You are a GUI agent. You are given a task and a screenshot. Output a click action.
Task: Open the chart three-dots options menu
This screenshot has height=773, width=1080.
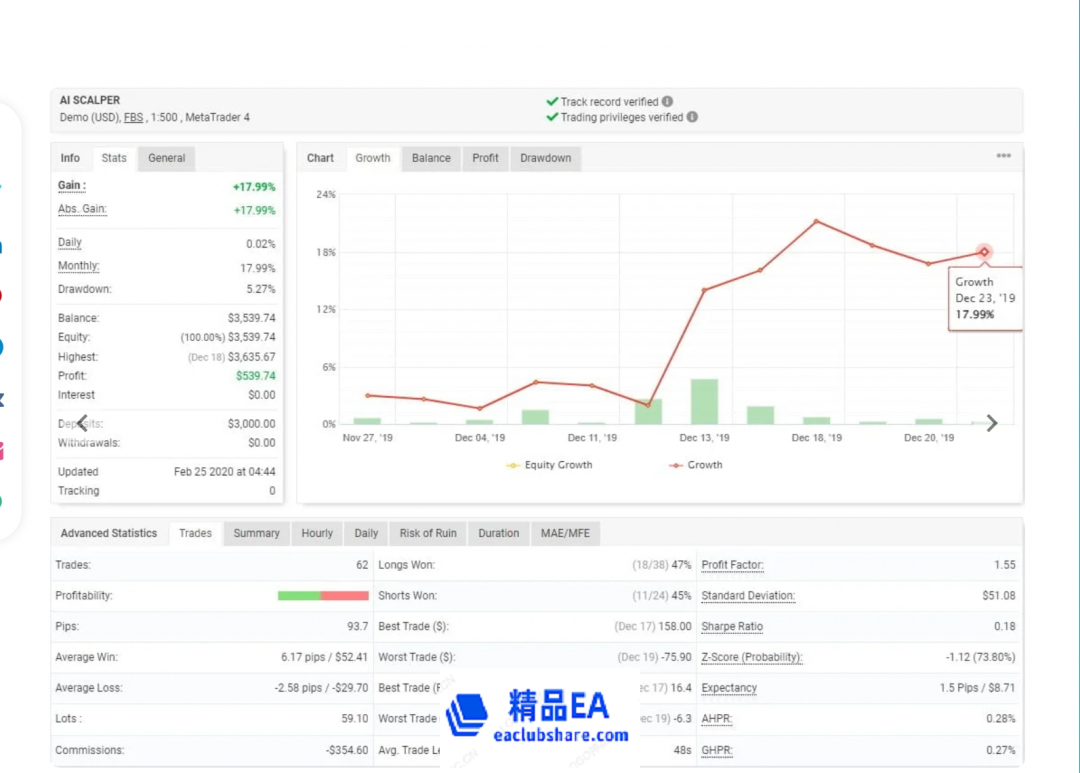[1003, 157]
